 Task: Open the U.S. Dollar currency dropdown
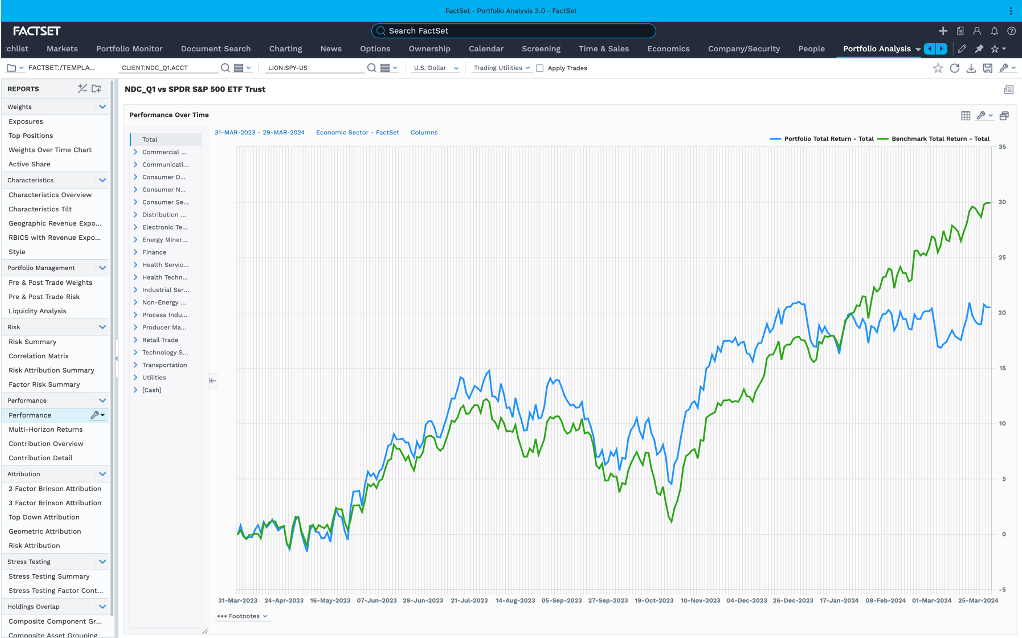pyautogui.click(x=435, y=68)
